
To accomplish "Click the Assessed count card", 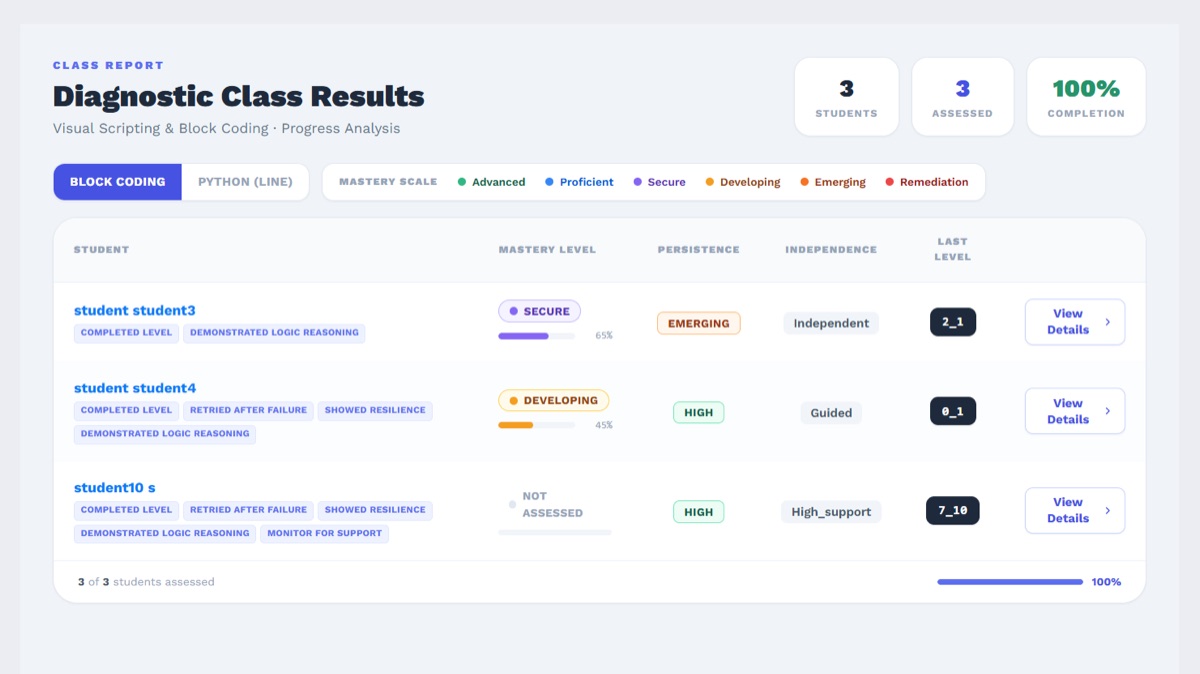I will 963,97.
